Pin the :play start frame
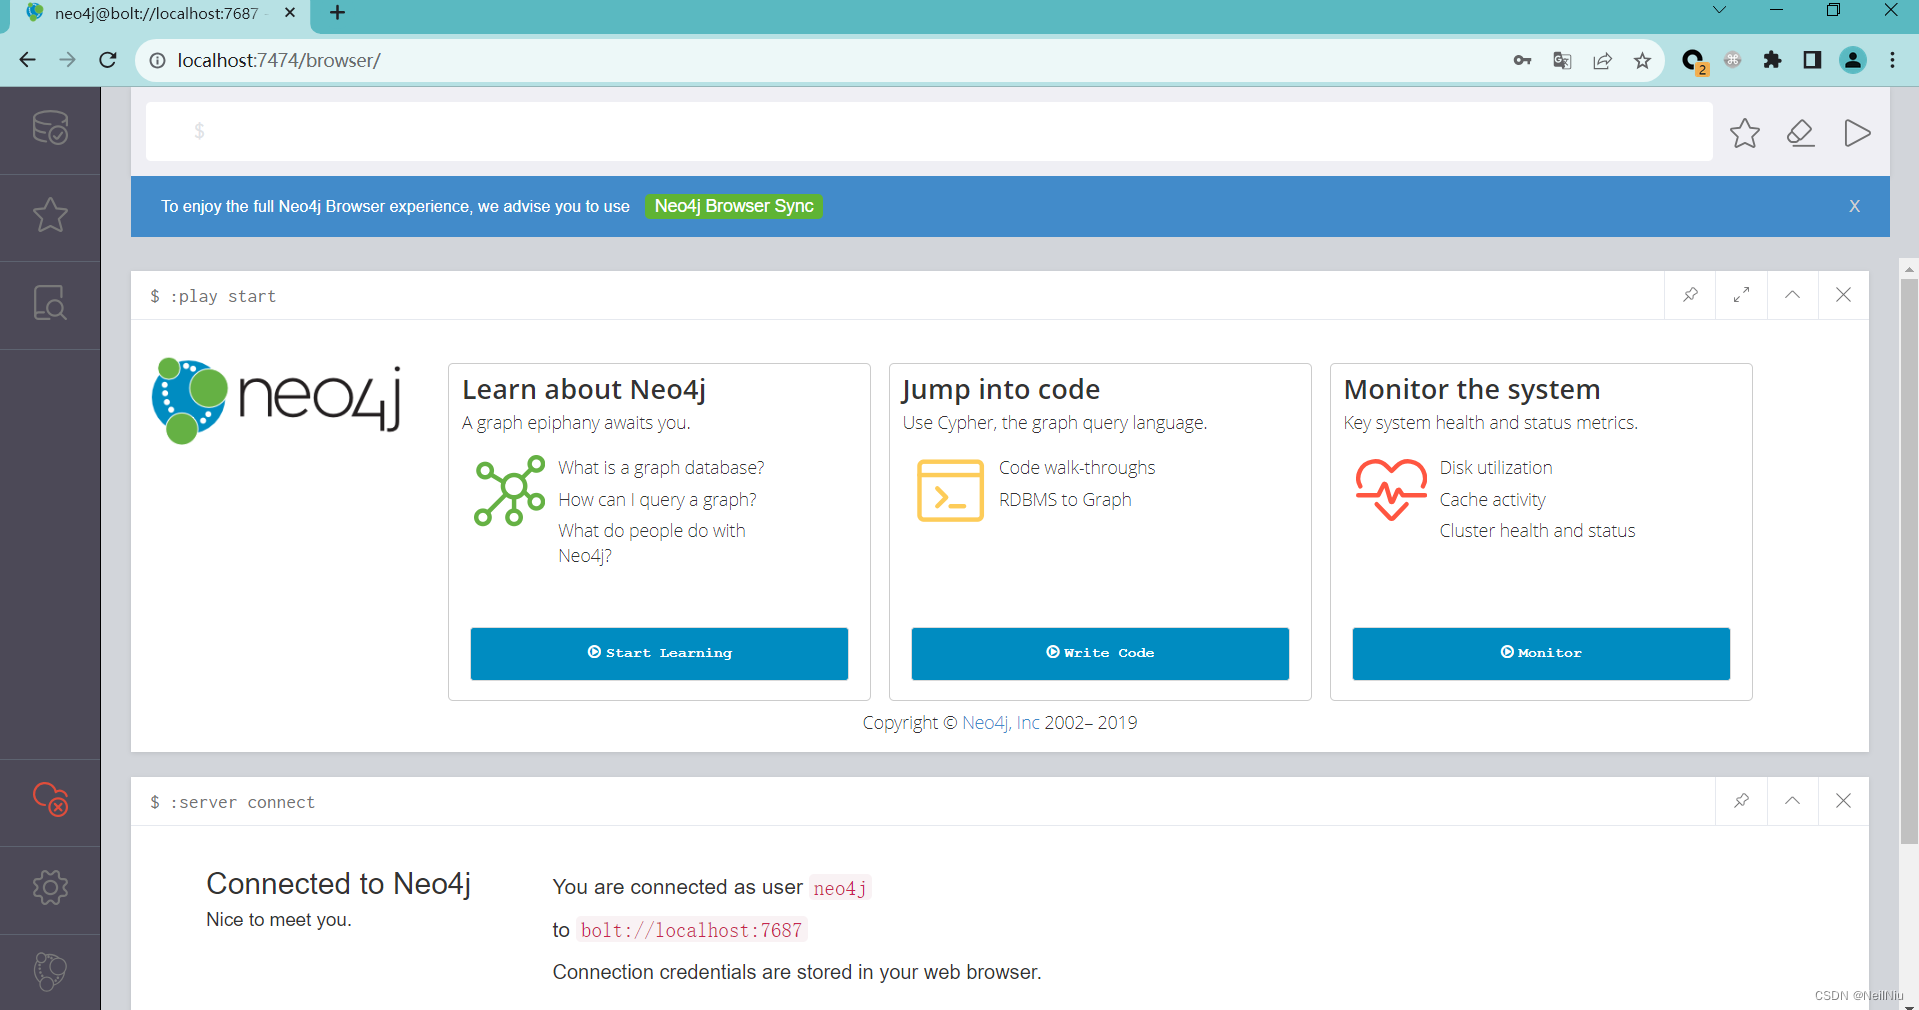Screen dimensions: 1919x1010 click(x=1690, y=295)
